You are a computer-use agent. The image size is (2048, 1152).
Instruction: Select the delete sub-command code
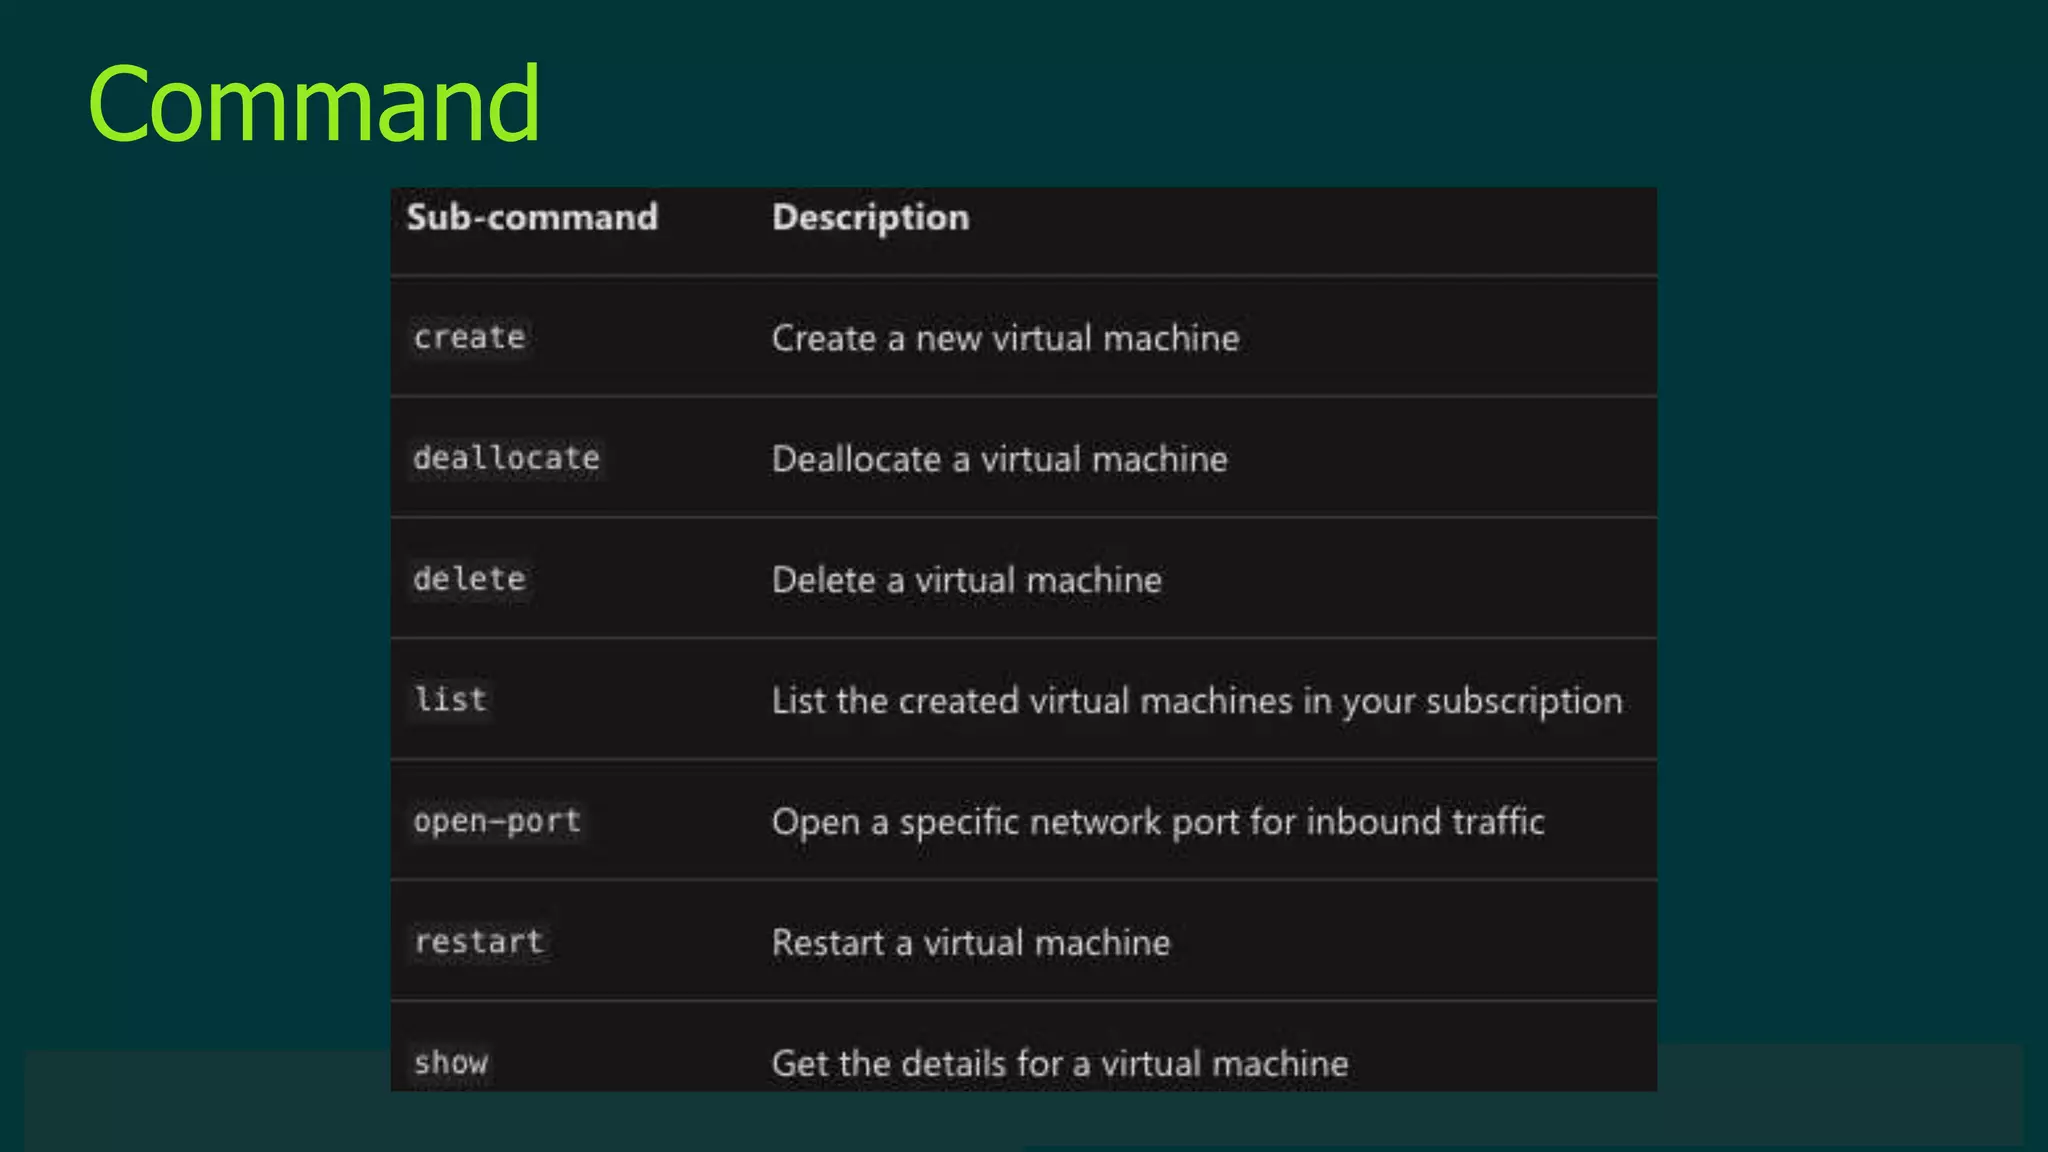(469, 579)
